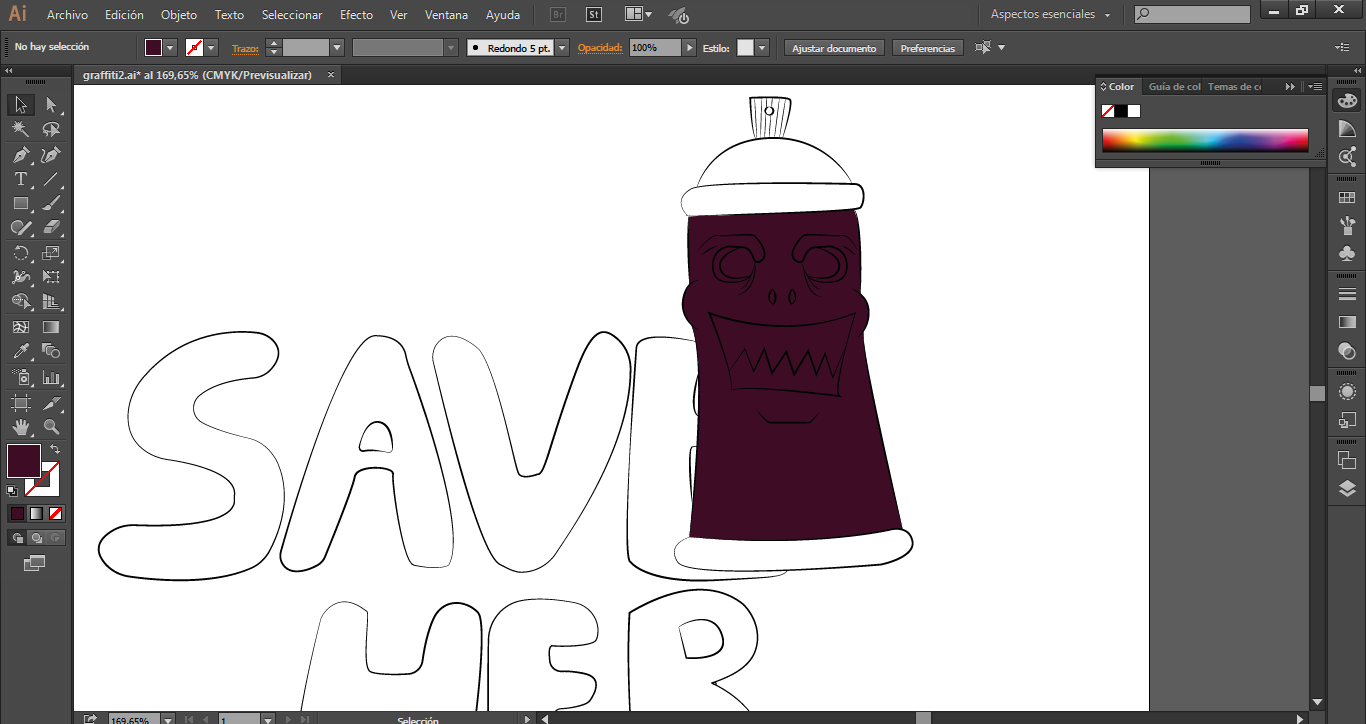1366x724 pixels.
Task: Open the Layers panel icon
Action: 1347,489
